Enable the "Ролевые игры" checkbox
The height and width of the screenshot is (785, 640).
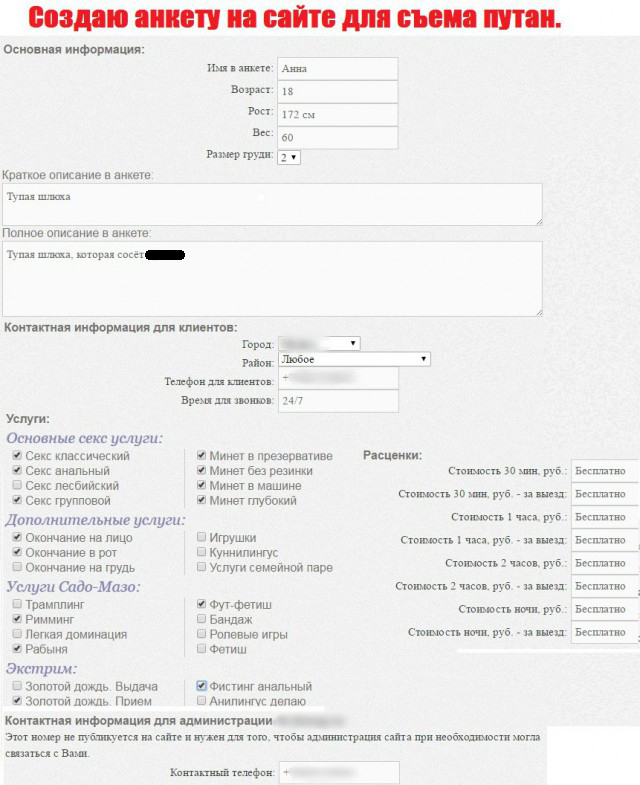pos(201,634)
